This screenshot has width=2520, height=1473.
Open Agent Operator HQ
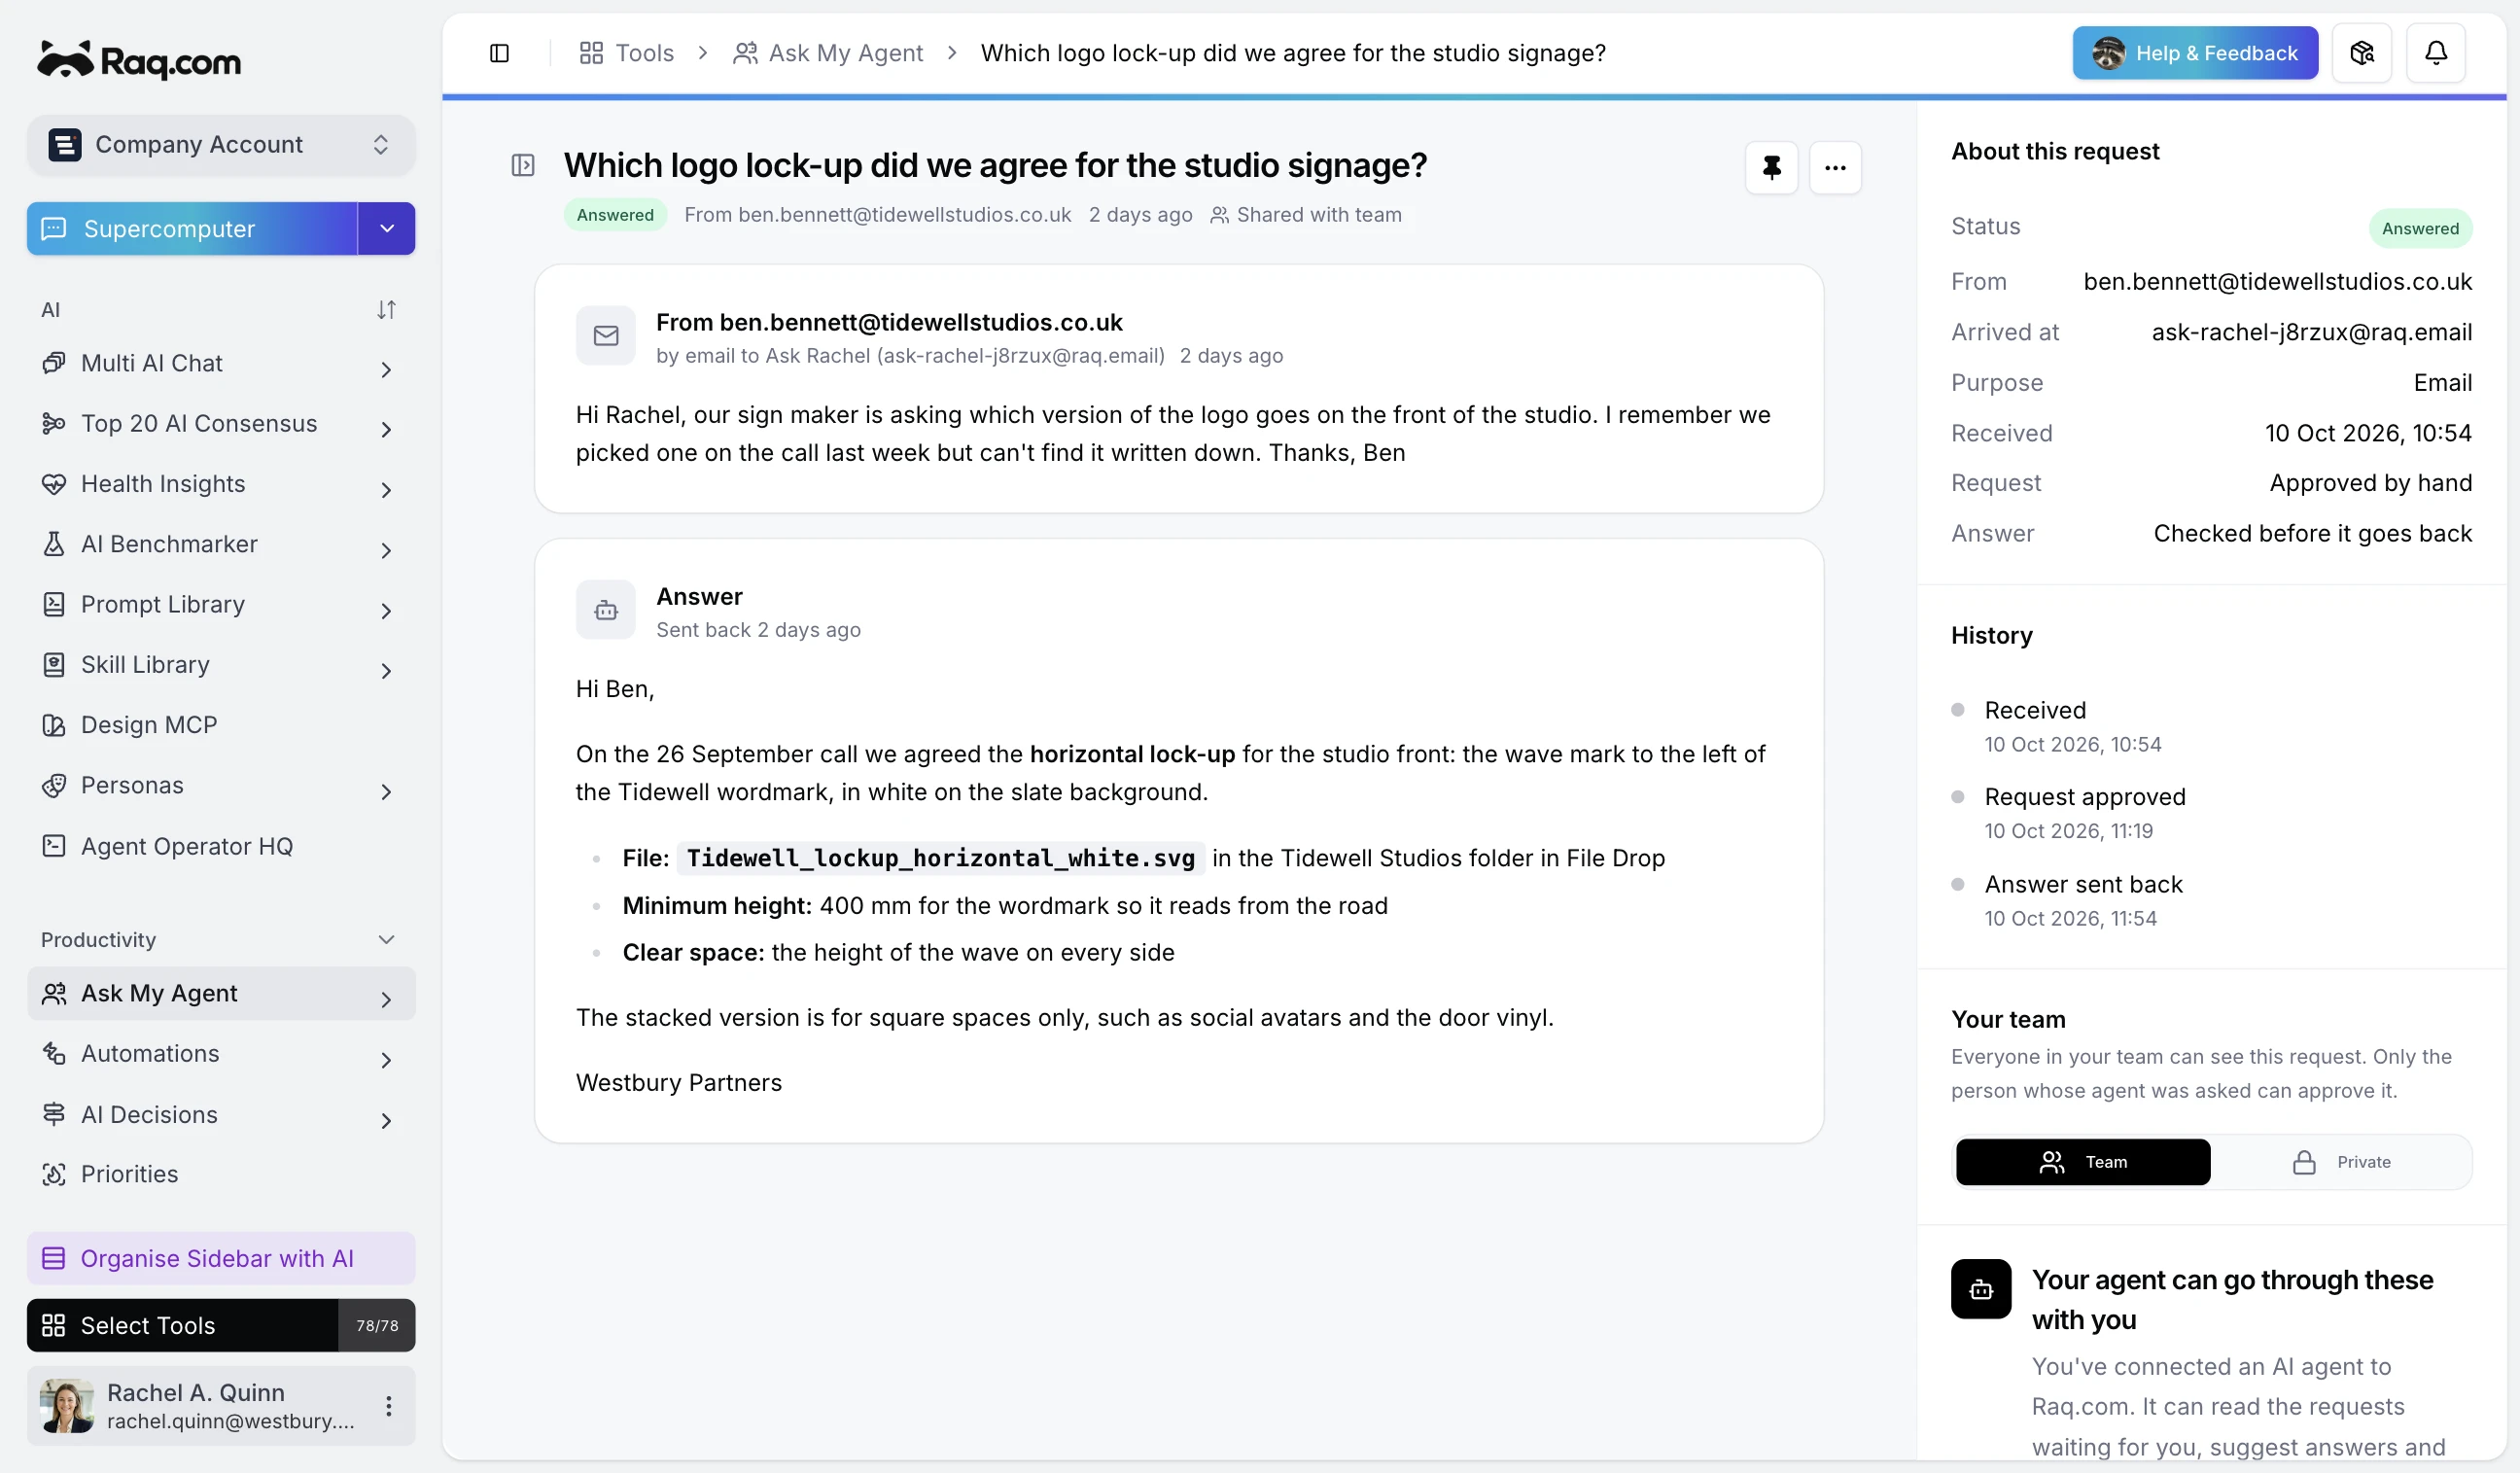[x=221, y=846]
